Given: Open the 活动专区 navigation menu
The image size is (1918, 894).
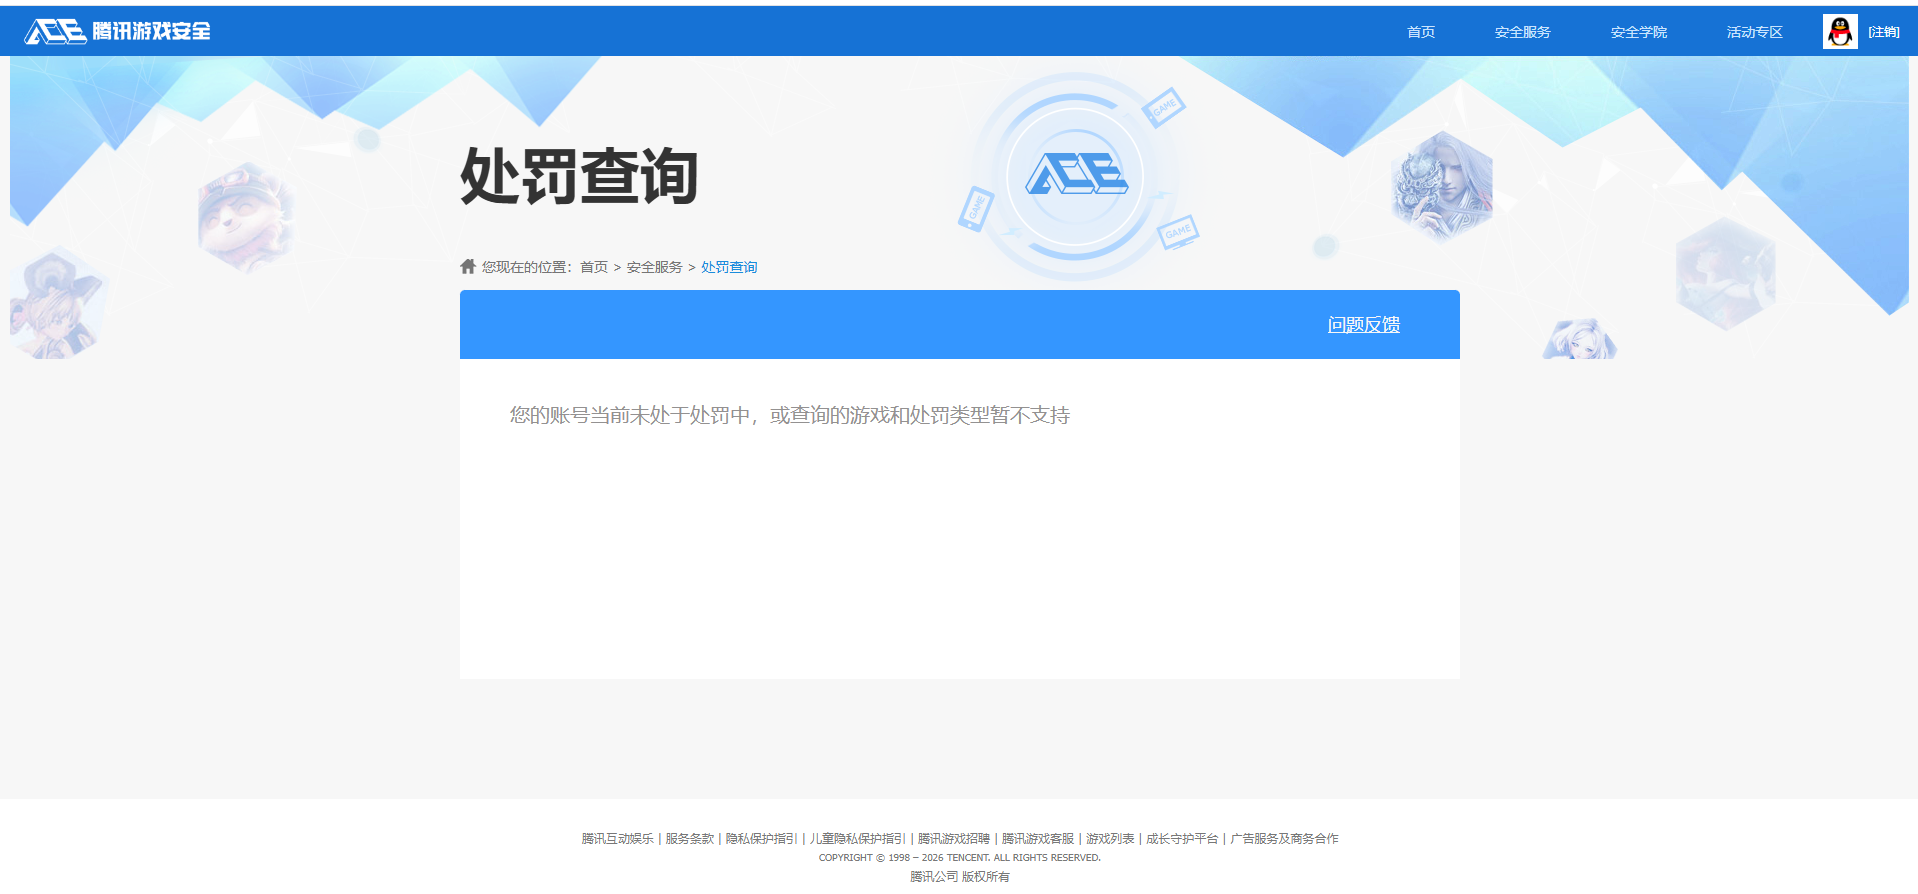Looking at the screenshot, I should pyautogui.click(x=1755, y=32).
